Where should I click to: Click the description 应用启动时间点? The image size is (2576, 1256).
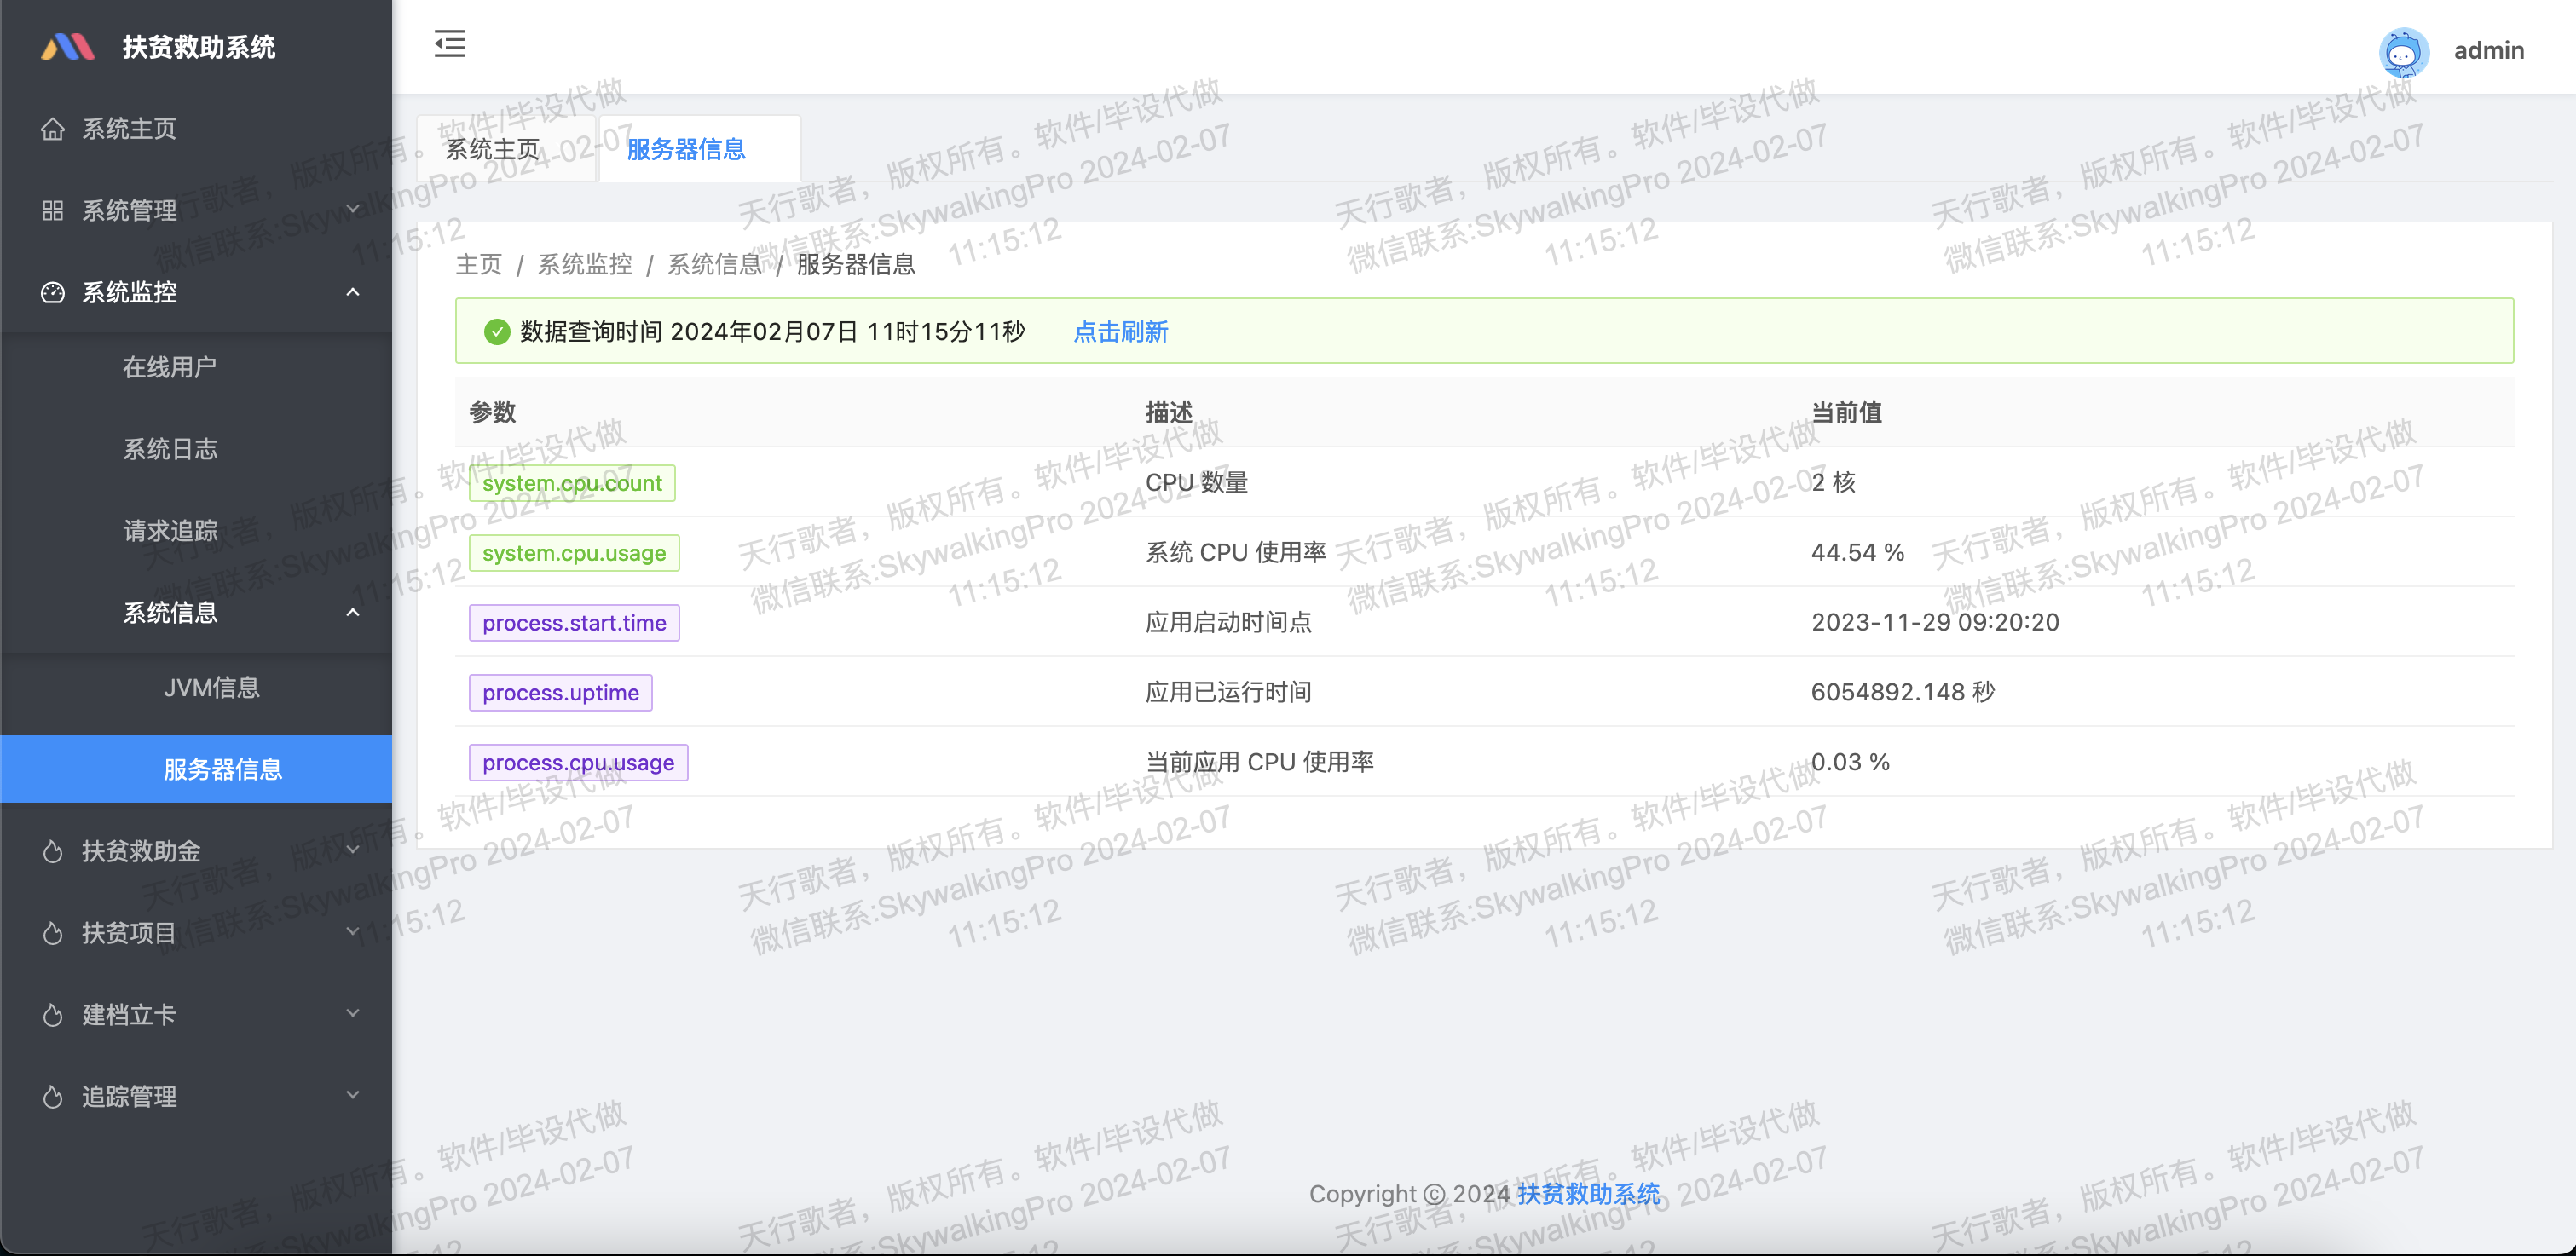pos(1228,623)
